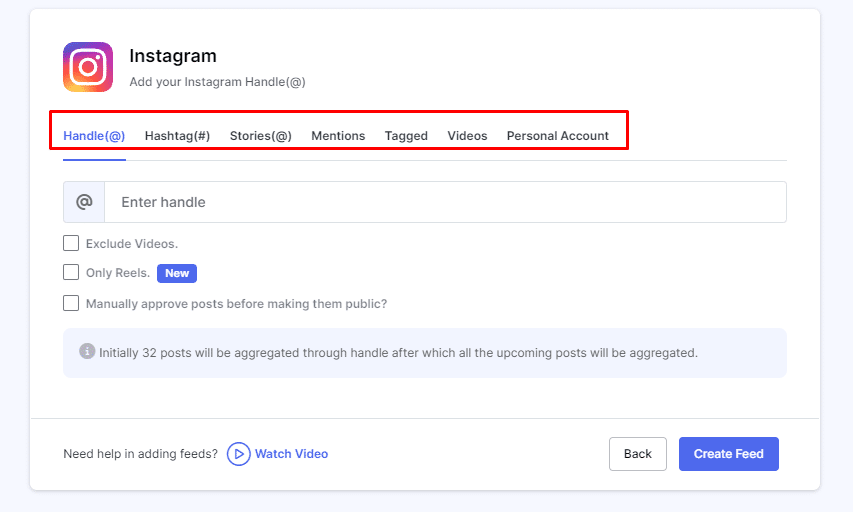The height and width of the screenshot is (512, 853).
Task: Click the @ symbol icon beside handle field
Action: (x=84, y=202)
